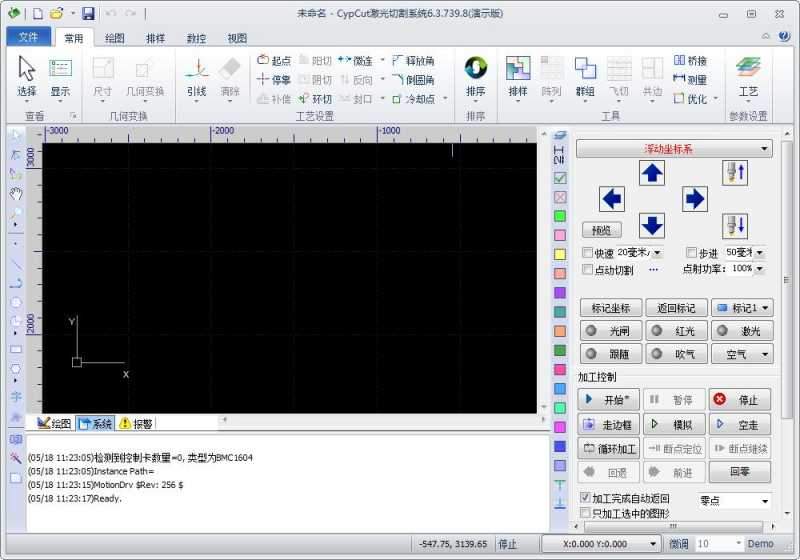This screenshot has height=560, width=800.
Task: Click the new file icon in title bar
Action: click(x=38, y=14)
